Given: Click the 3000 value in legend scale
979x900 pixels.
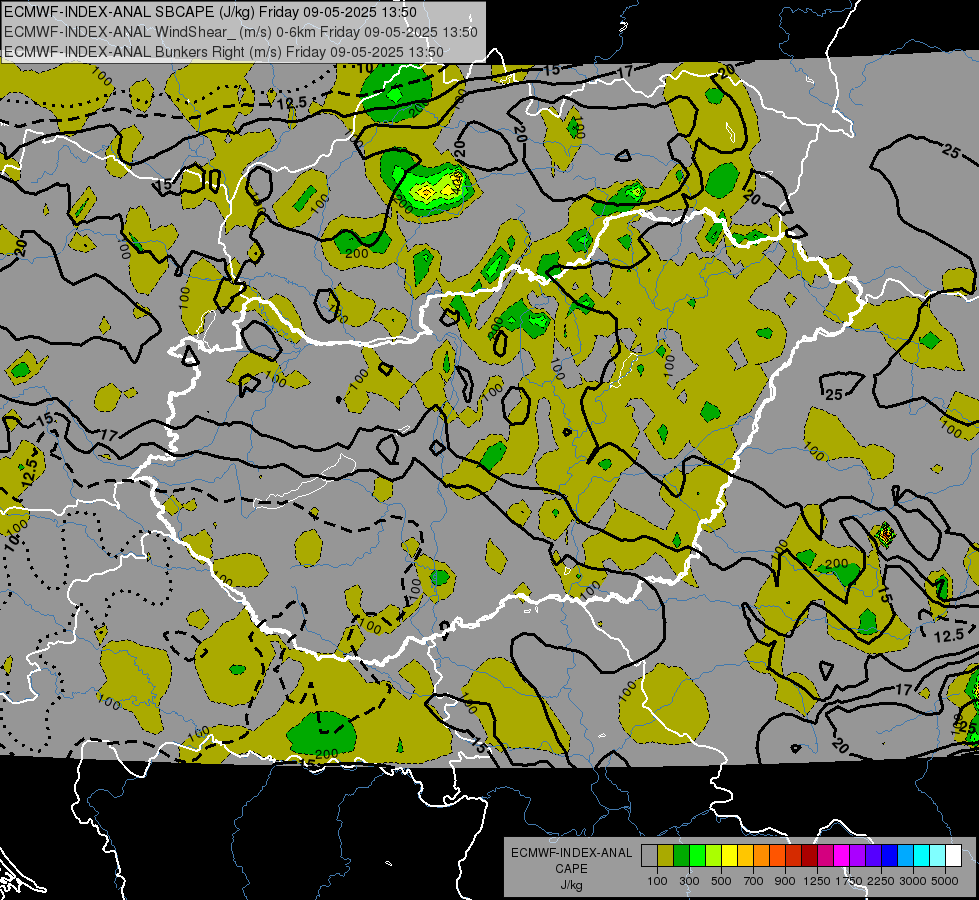Looking at the screenshot, I should [913, 881].
